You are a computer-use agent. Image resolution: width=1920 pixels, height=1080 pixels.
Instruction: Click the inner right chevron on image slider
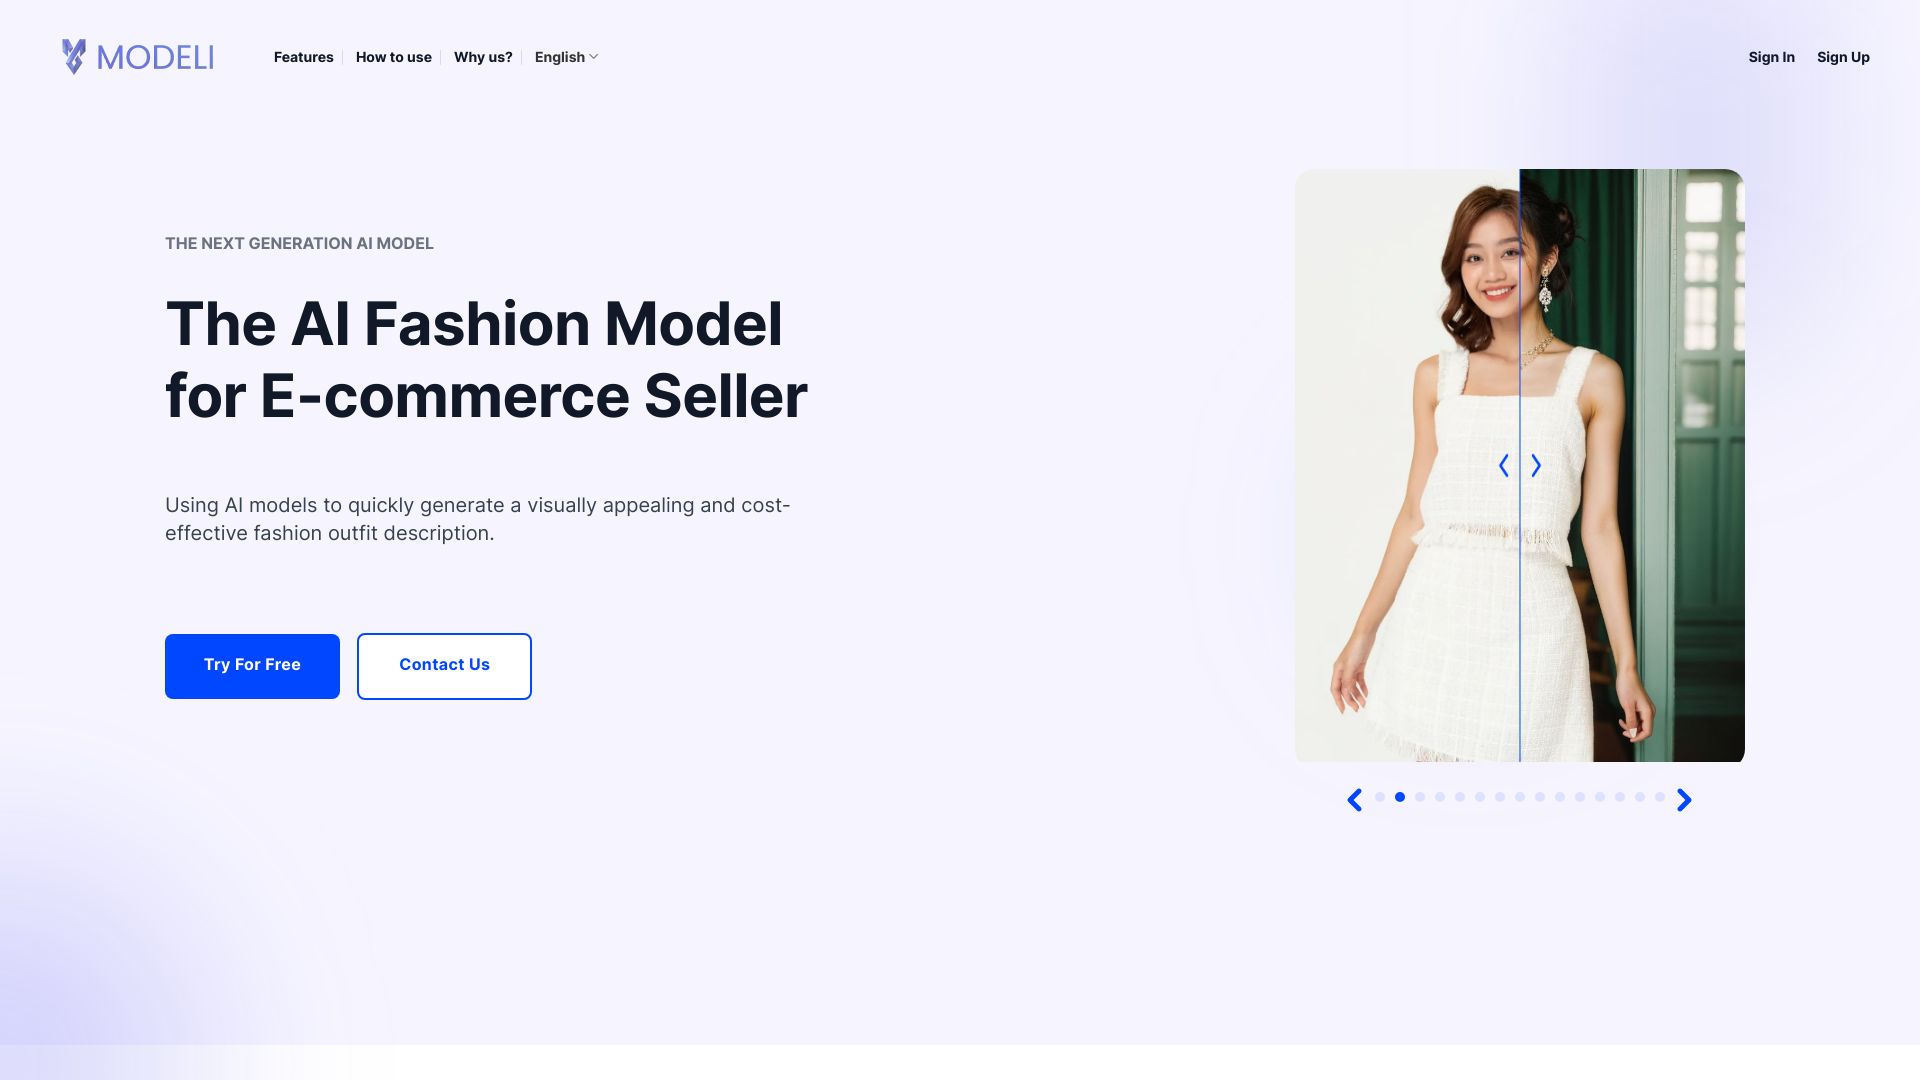(1535, 464)
